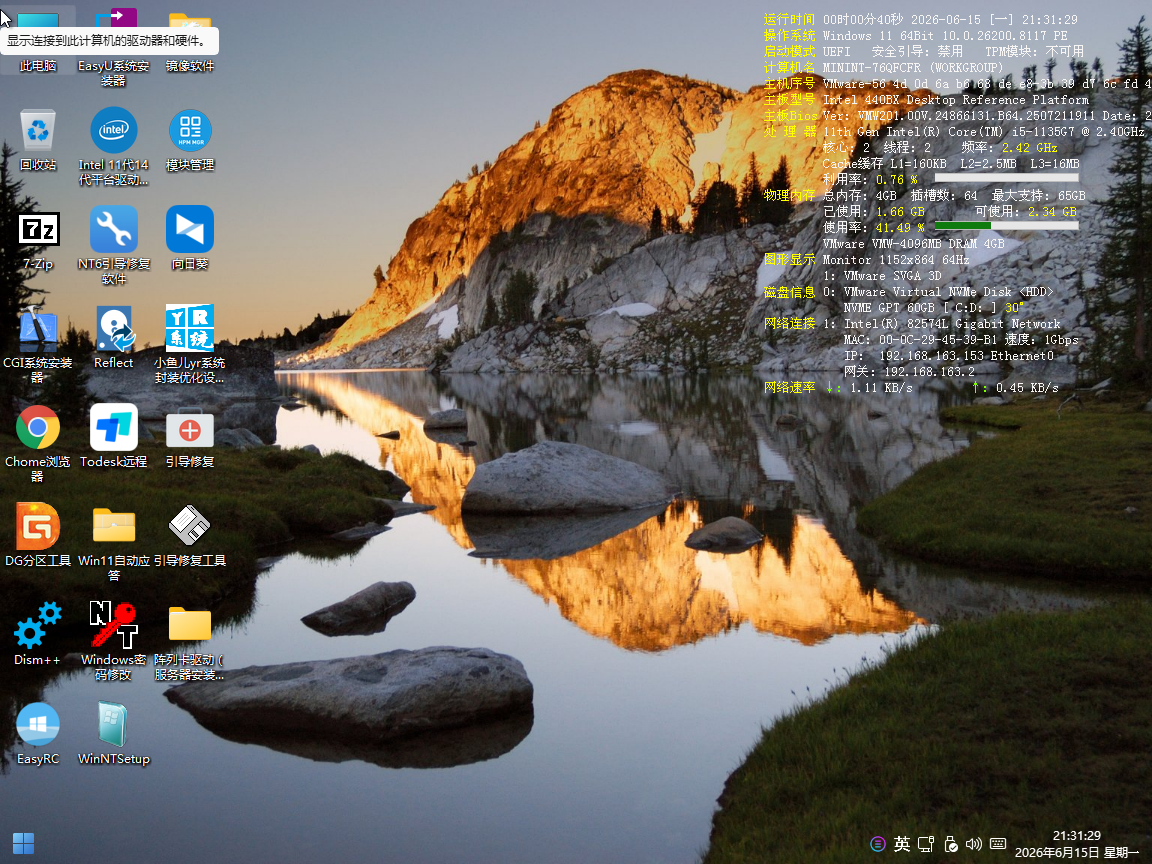
Task: Open the Windows Start button
Action: [x=24, y=843]
